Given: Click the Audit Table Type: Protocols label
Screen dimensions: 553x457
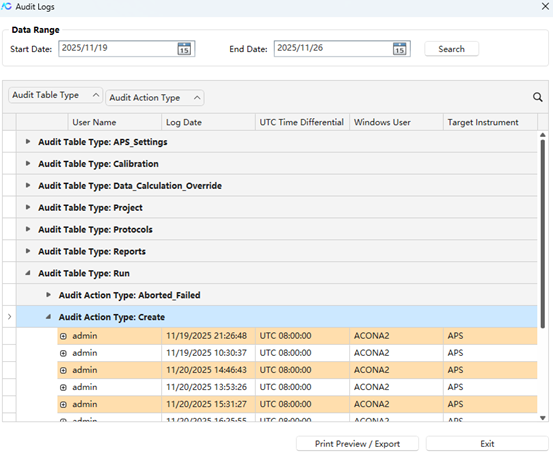Looking at the screenshot, I should 95,230.
